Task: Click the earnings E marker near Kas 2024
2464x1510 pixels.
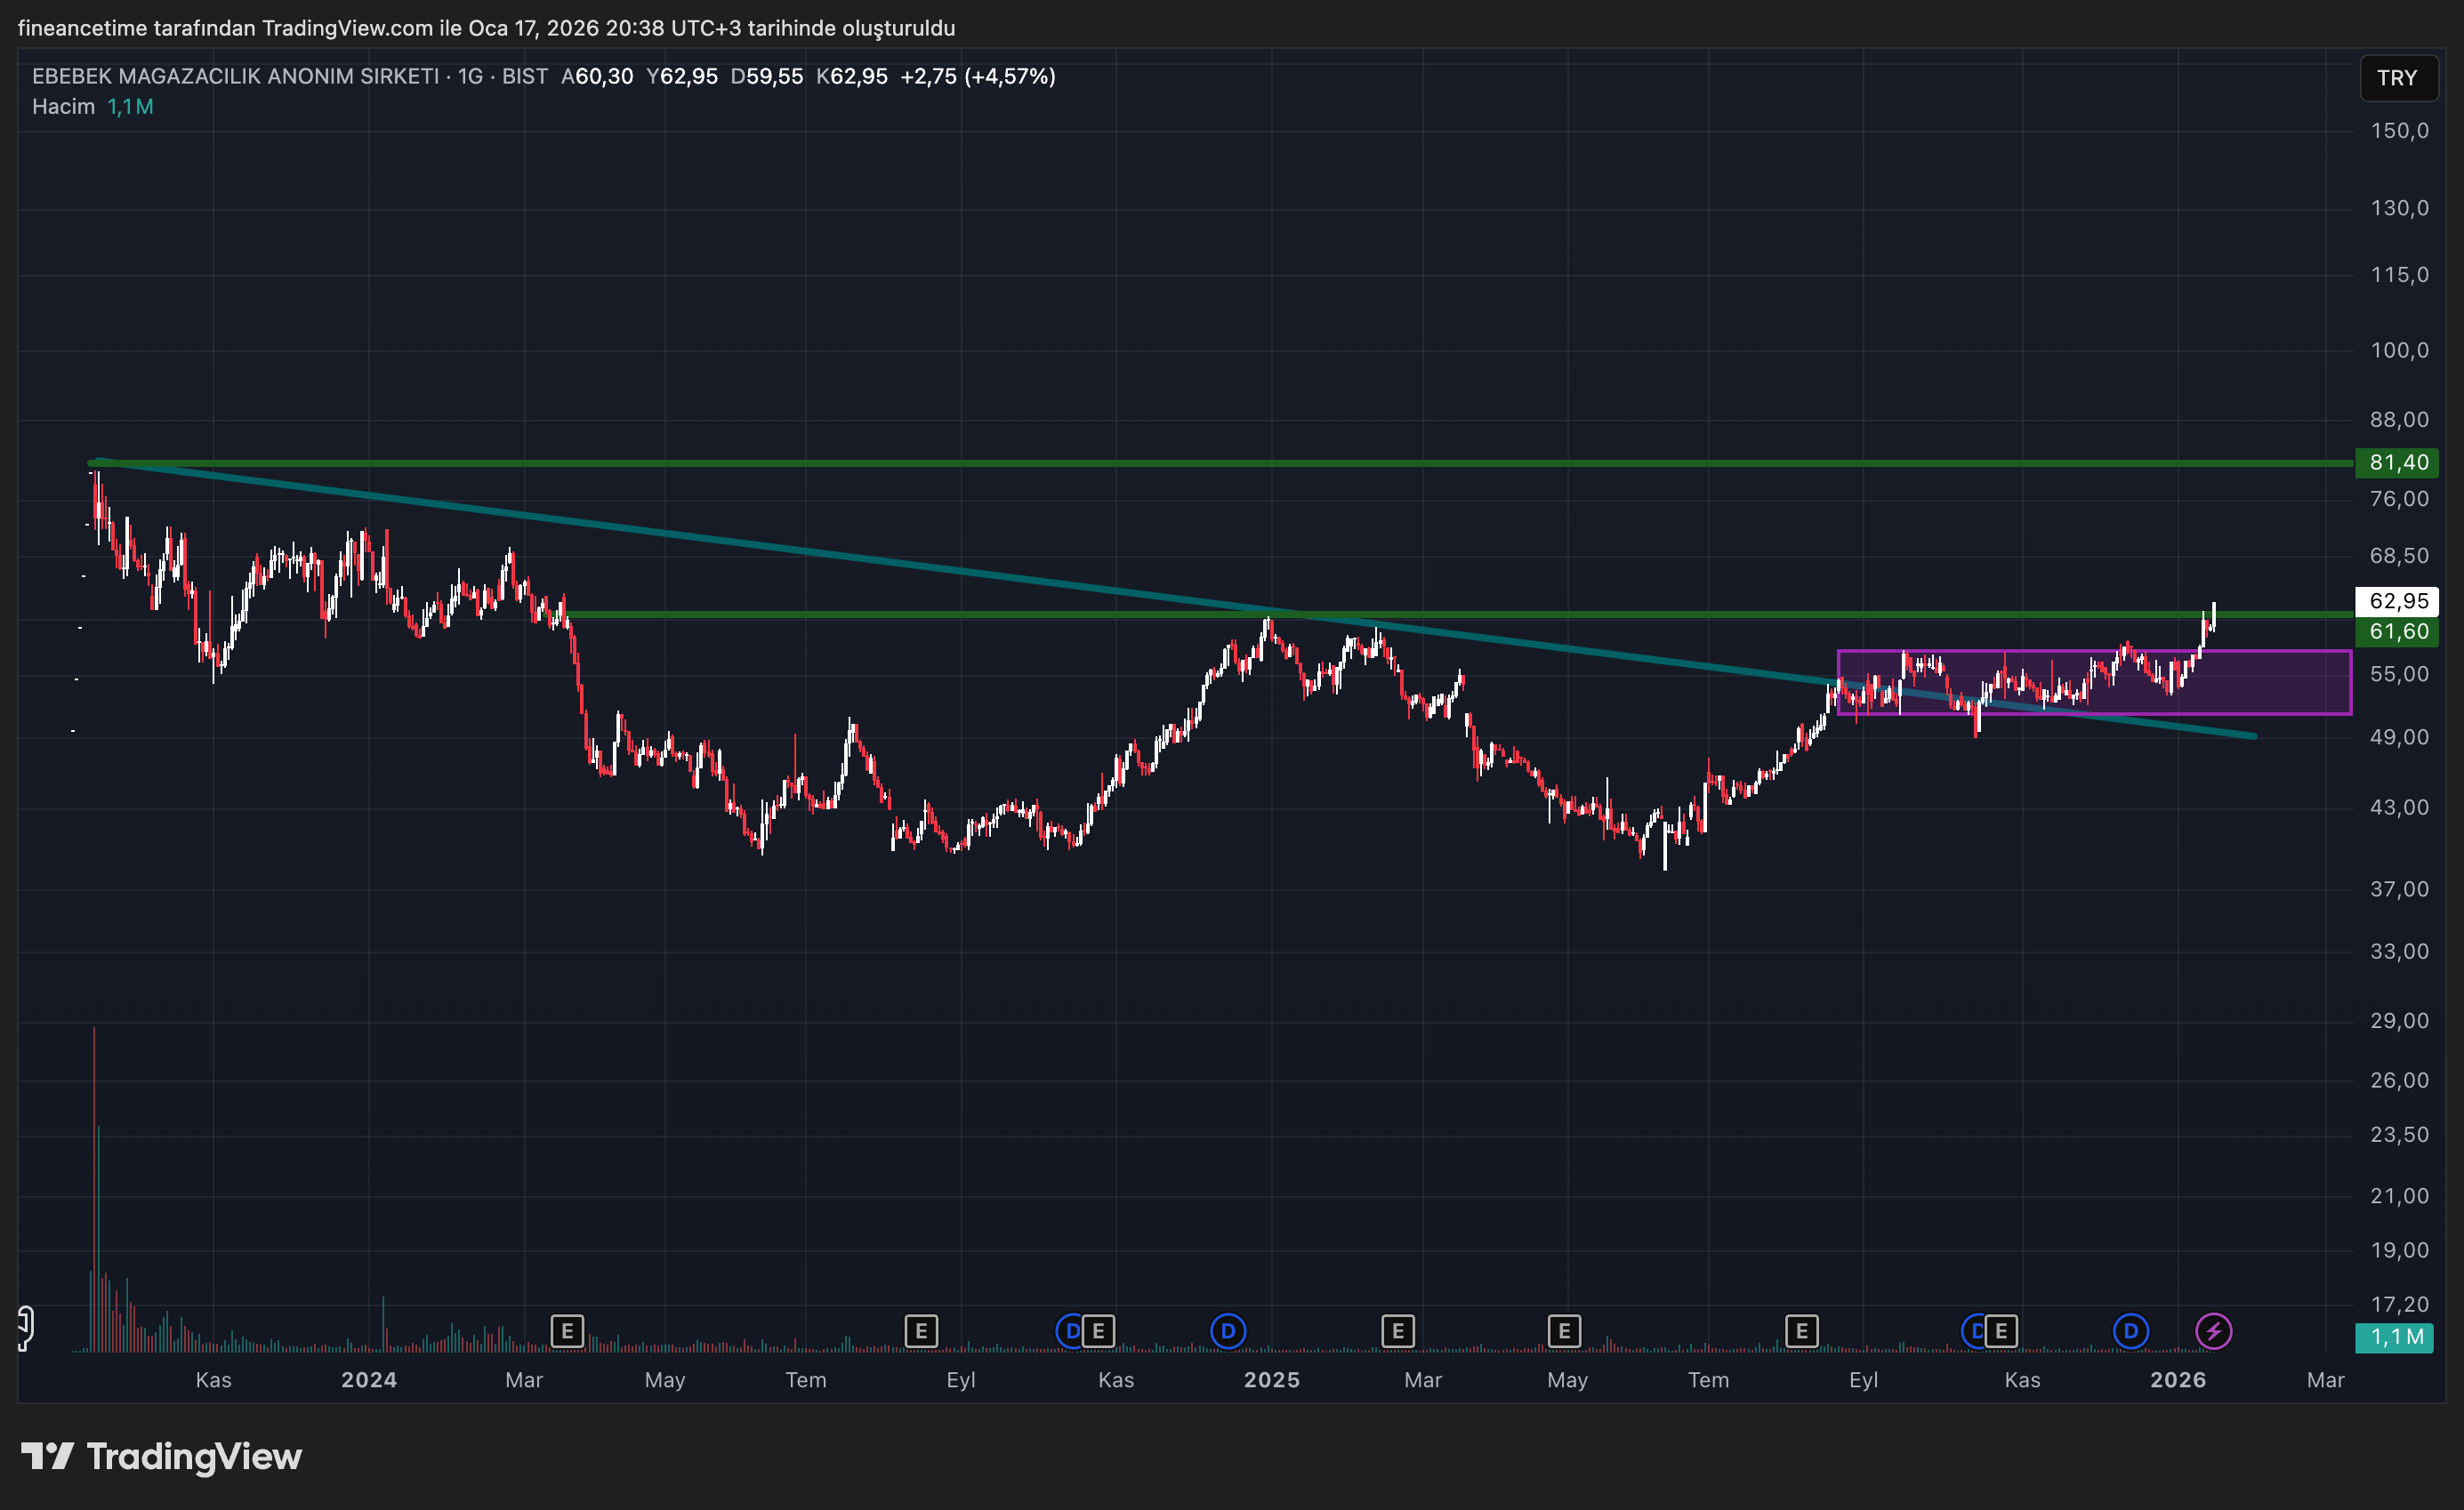Action: [x=1098, y=1331]
